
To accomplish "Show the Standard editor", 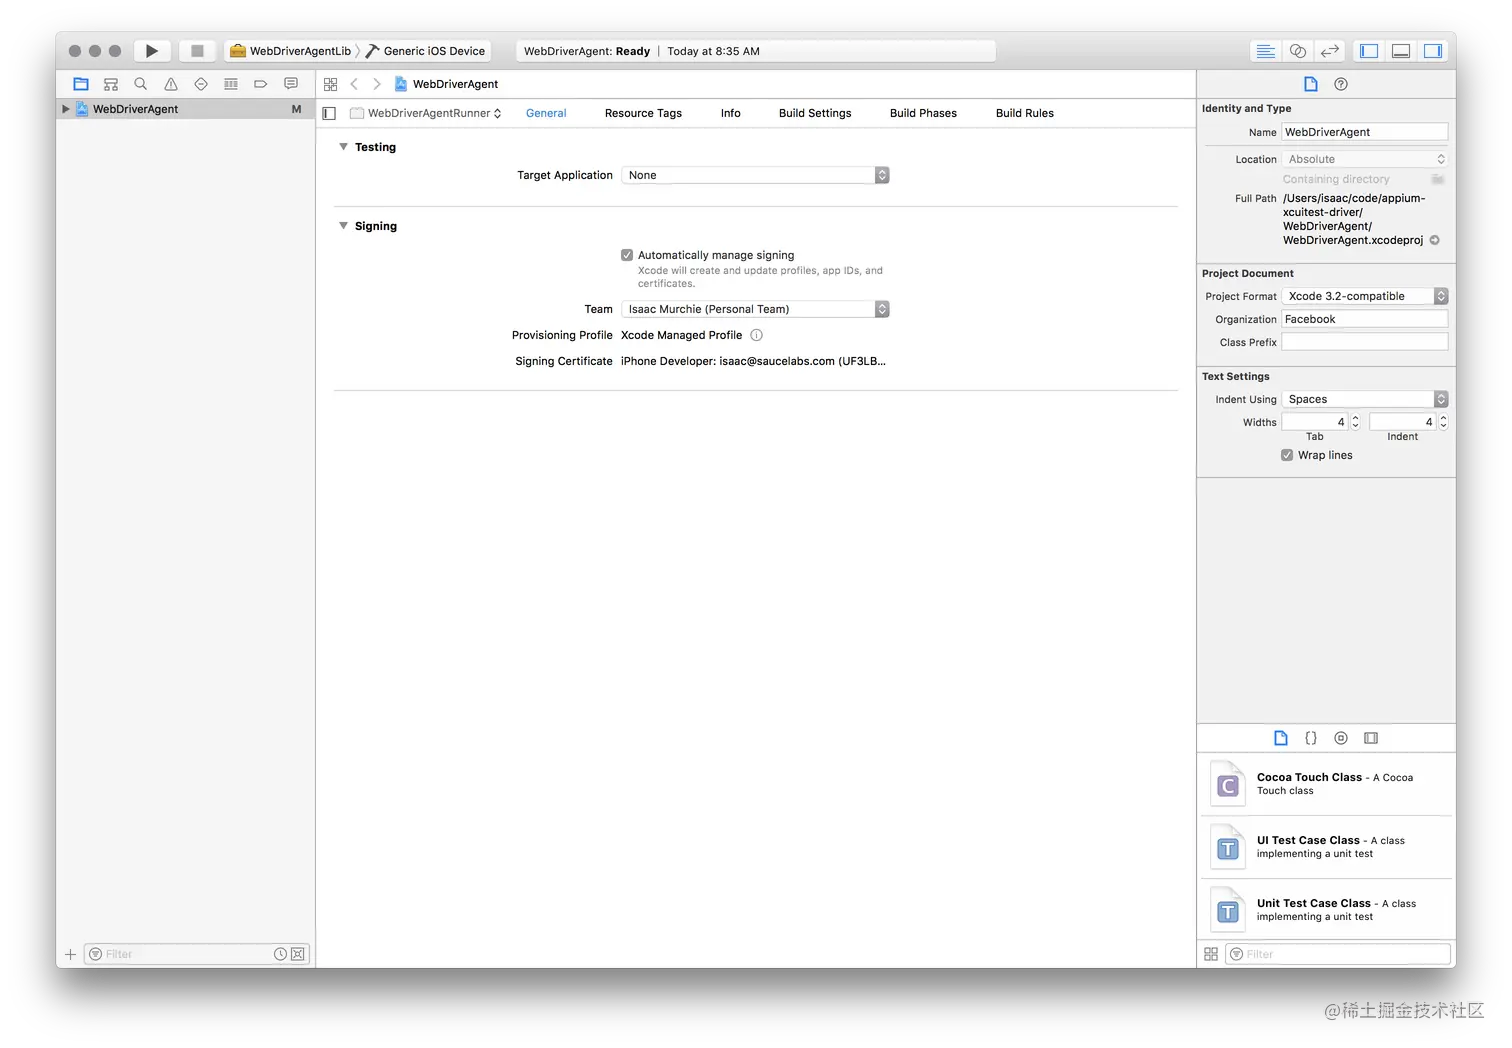I will pyautogui.click(x=1265, y=51).
